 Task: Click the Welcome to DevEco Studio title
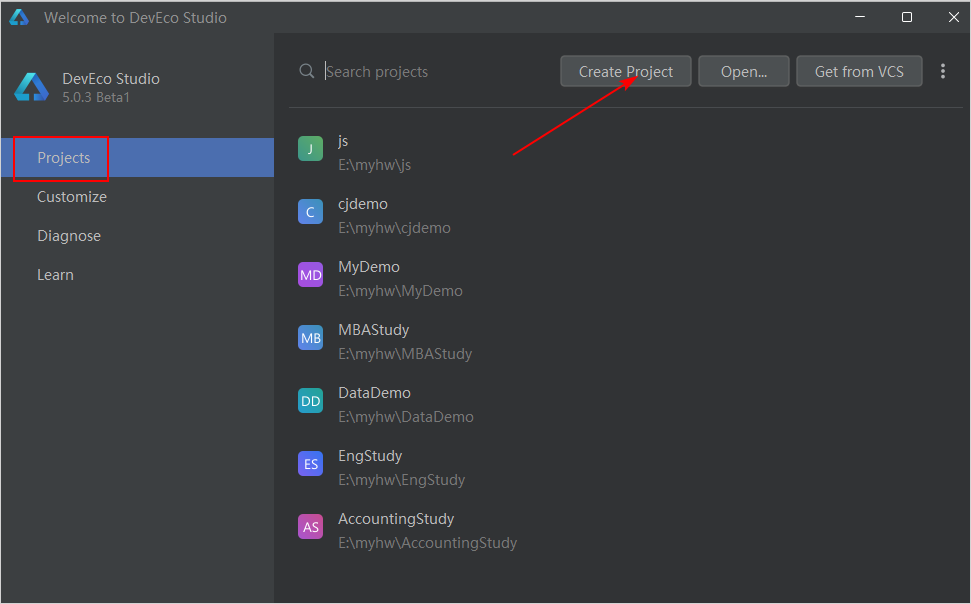click(135, 18)
